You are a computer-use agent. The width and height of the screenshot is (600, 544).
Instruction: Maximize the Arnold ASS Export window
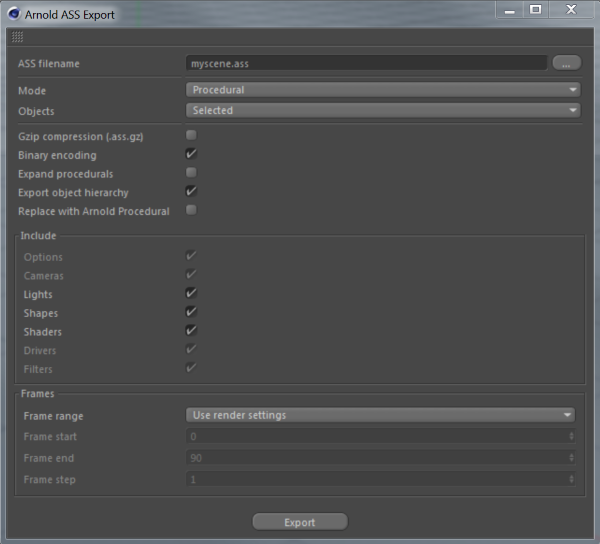(536, 10)
